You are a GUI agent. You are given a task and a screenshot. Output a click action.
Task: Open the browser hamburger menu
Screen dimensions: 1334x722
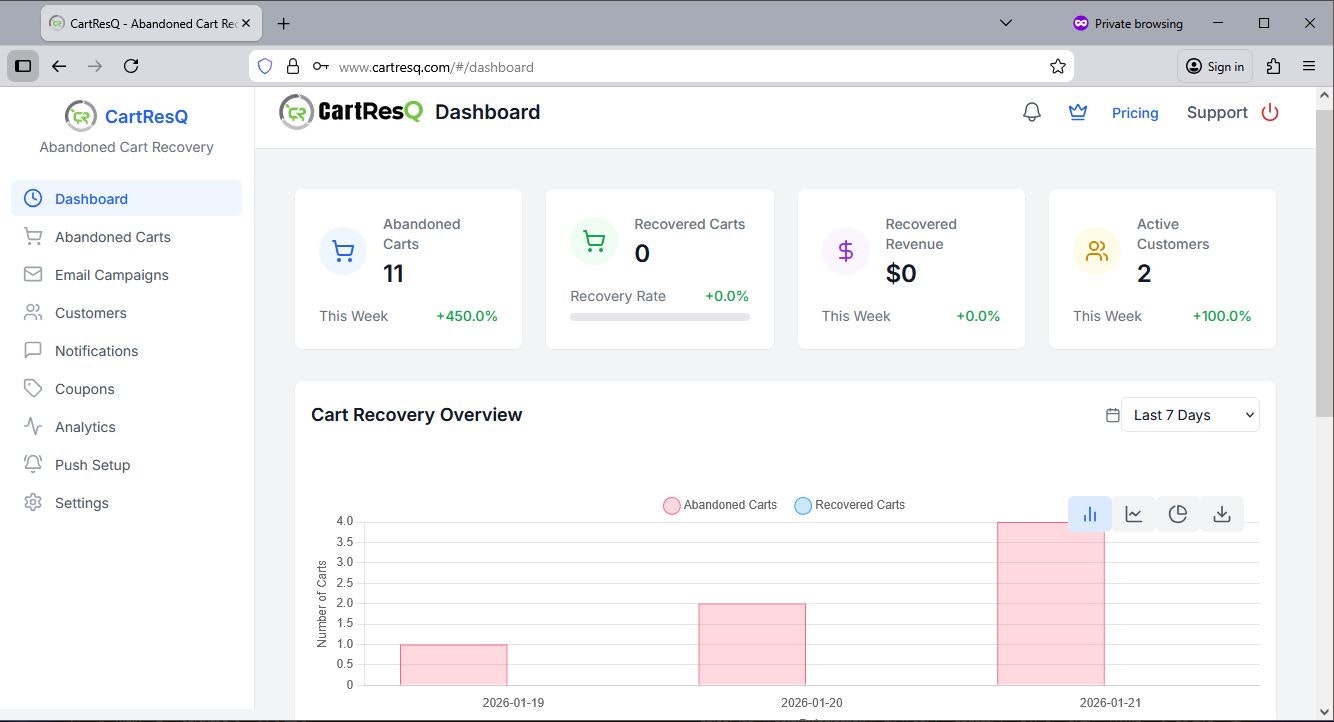1309,66
